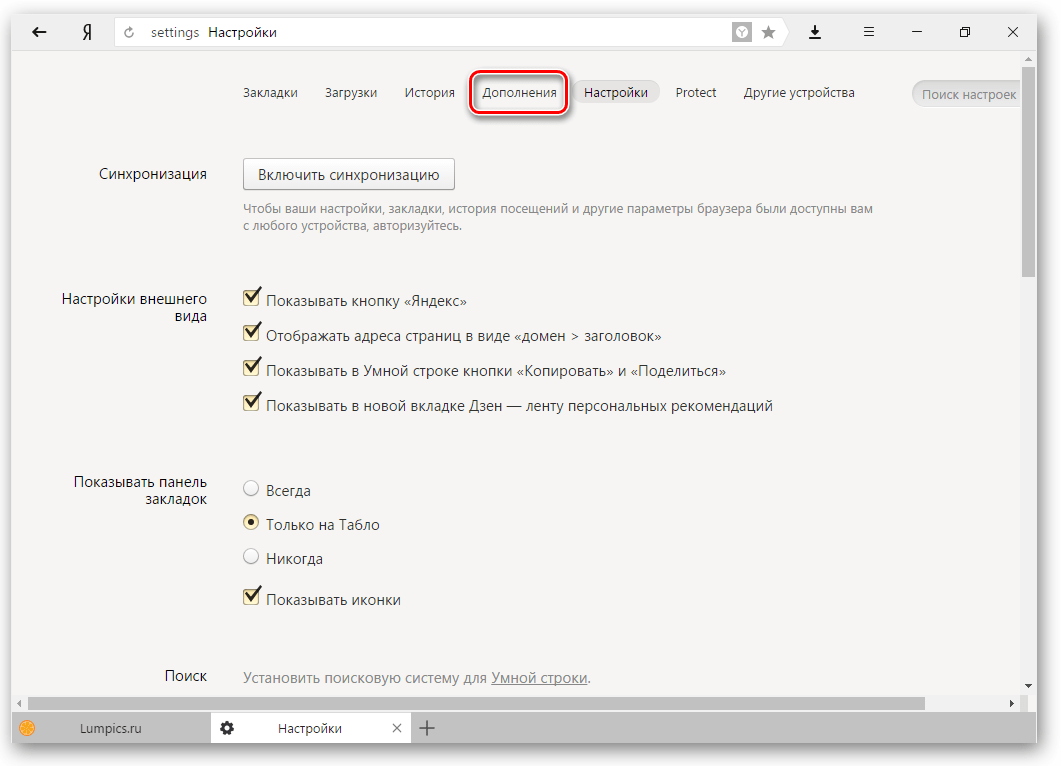Close the Настройки tab with its X

click(x=397, y=728)
